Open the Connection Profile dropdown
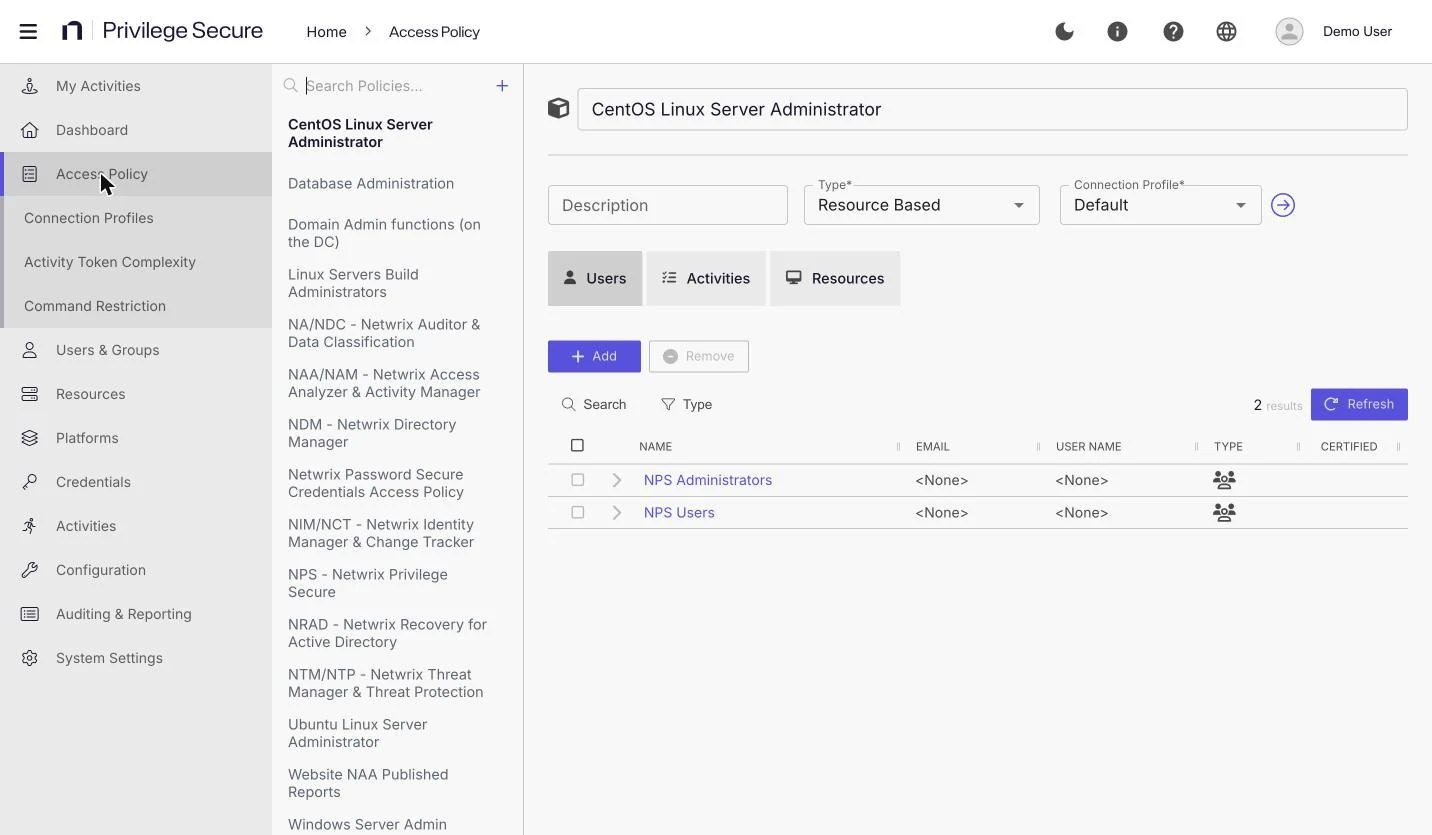Viewport: 1432px width, 835px height. [1161, 205]
